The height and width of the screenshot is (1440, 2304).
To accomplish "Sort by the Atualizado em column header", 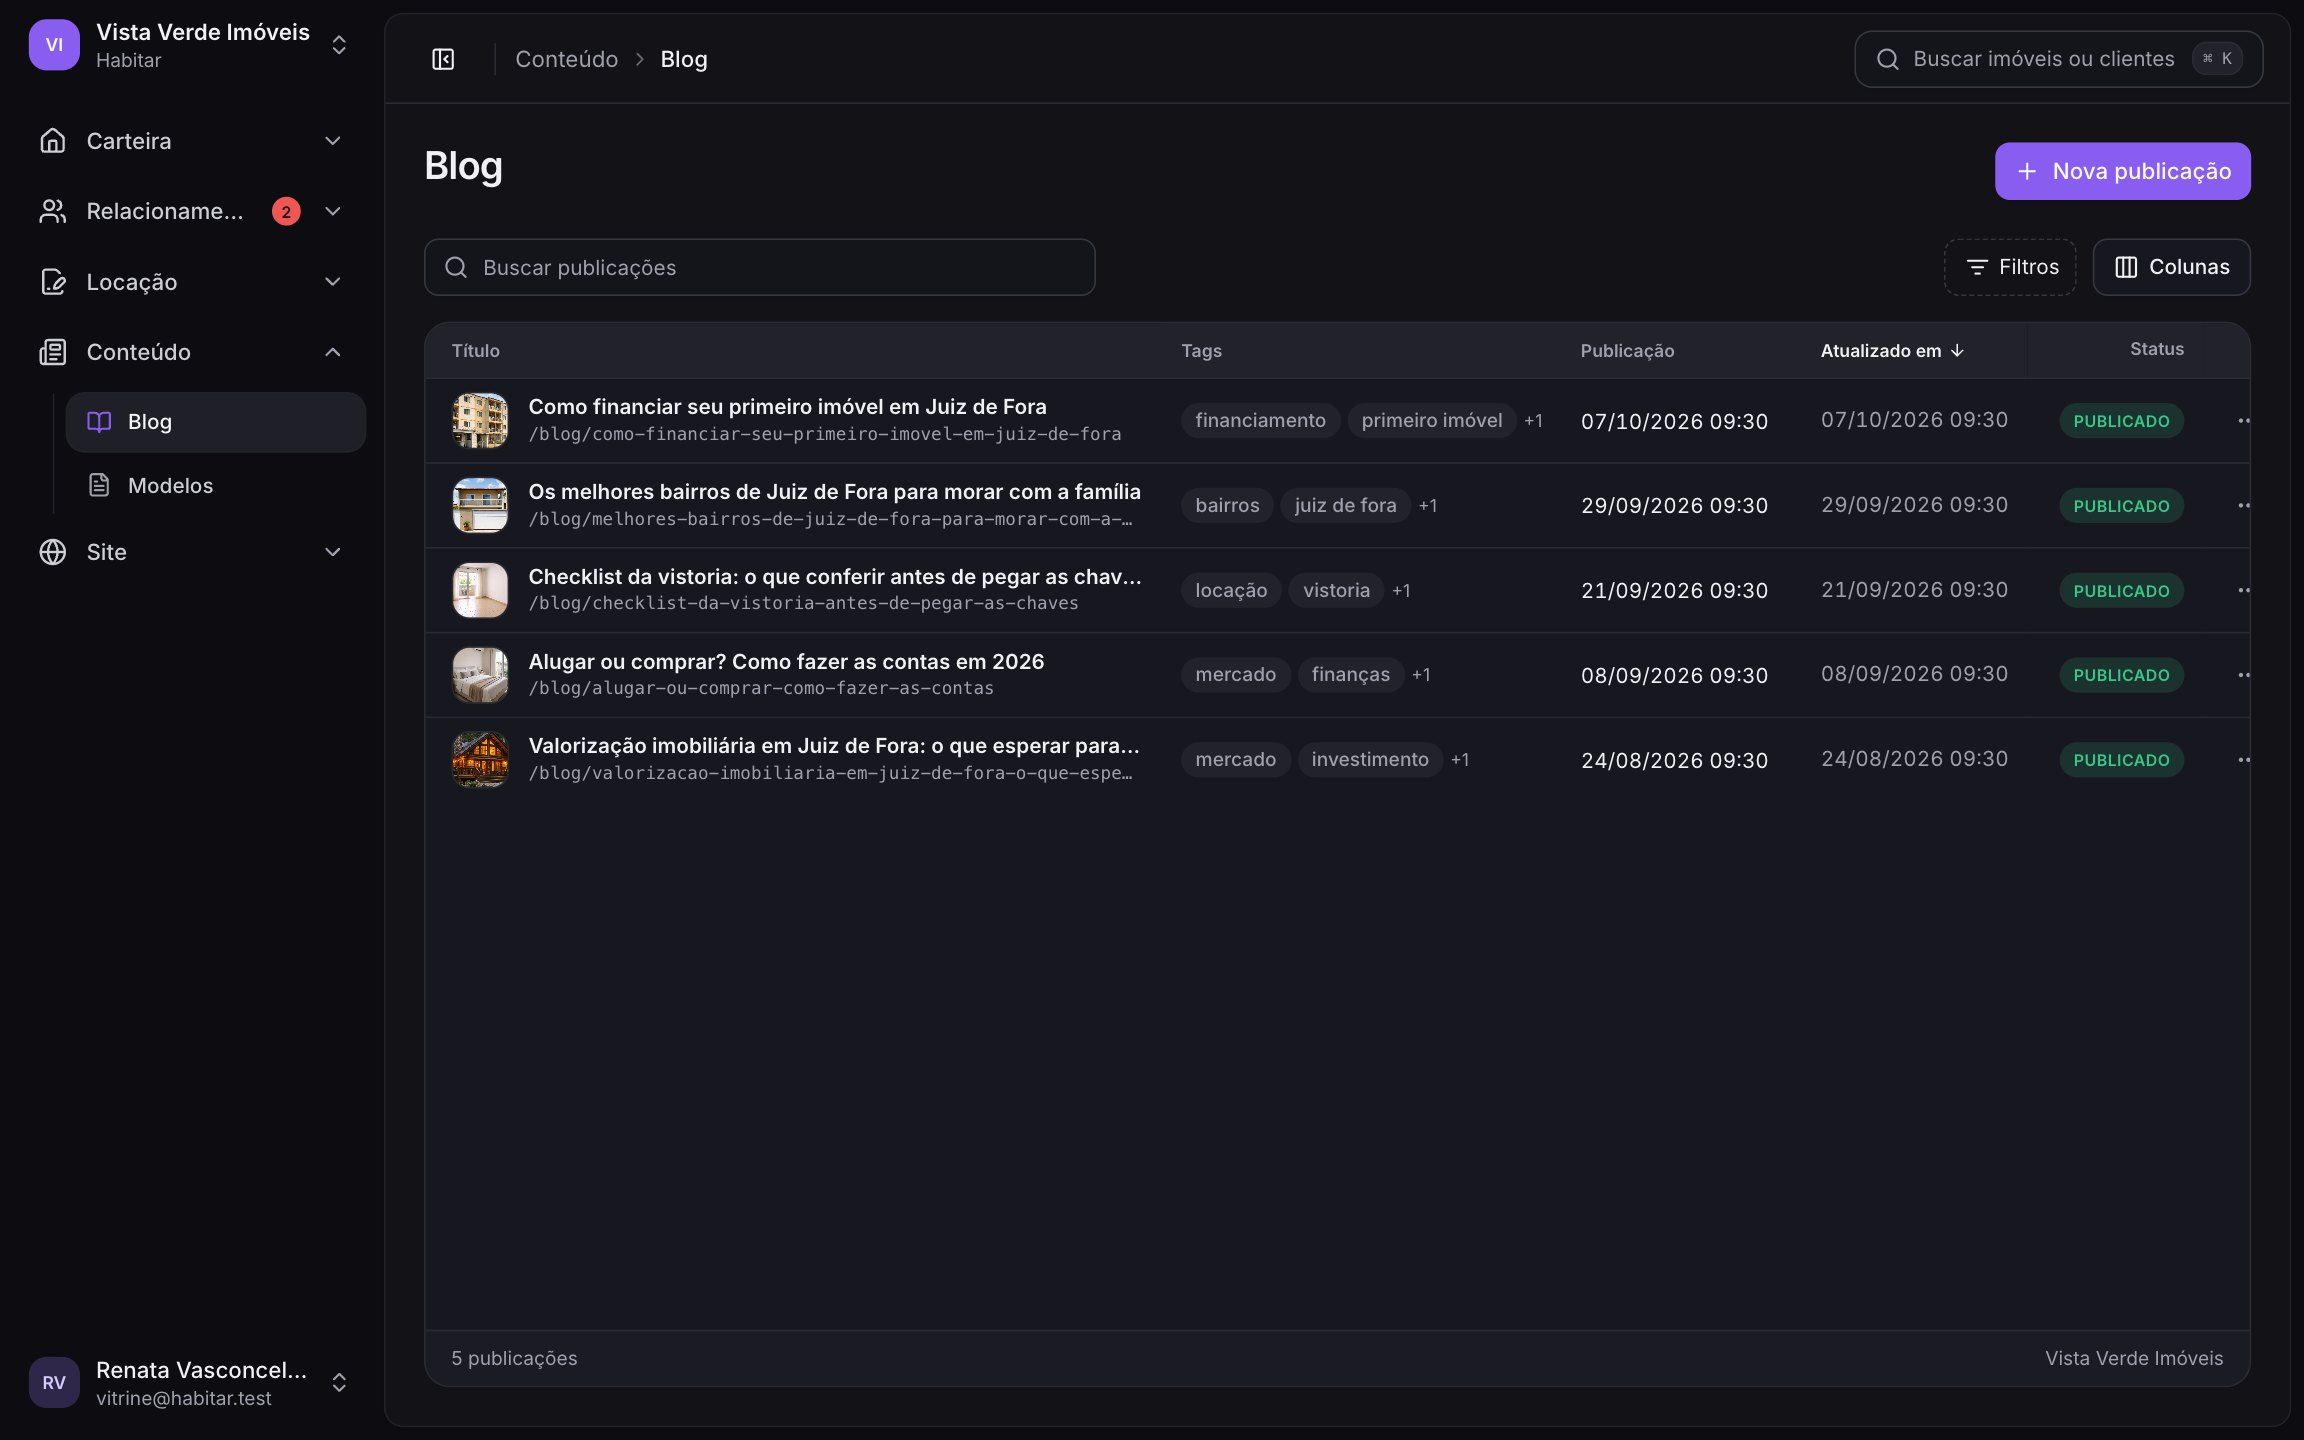I will 1892,351.
